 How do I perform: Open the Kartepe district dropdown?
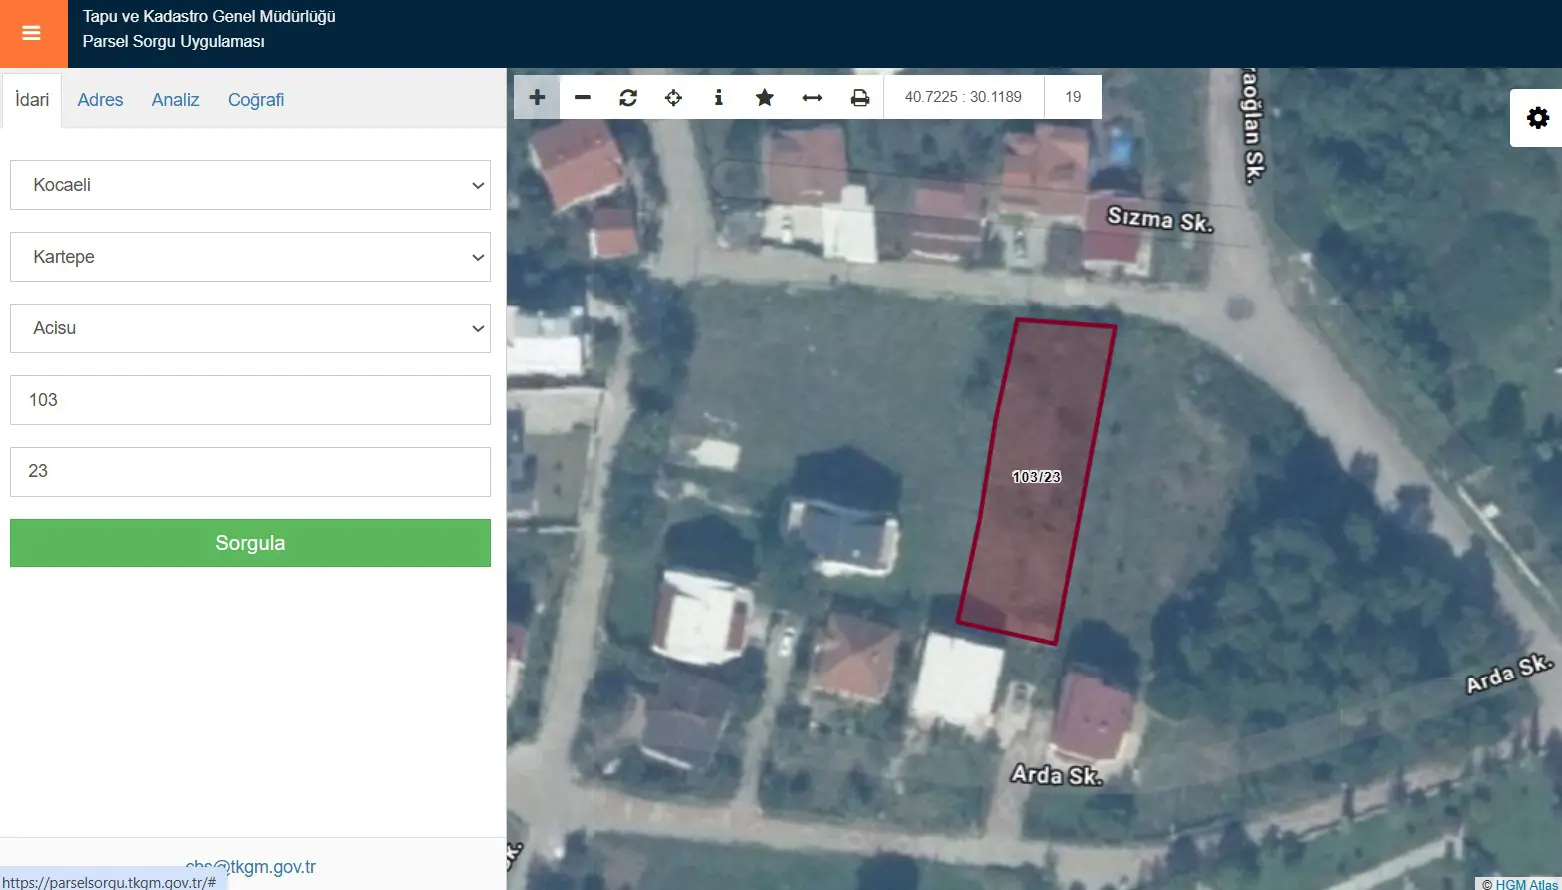(250, 257)
